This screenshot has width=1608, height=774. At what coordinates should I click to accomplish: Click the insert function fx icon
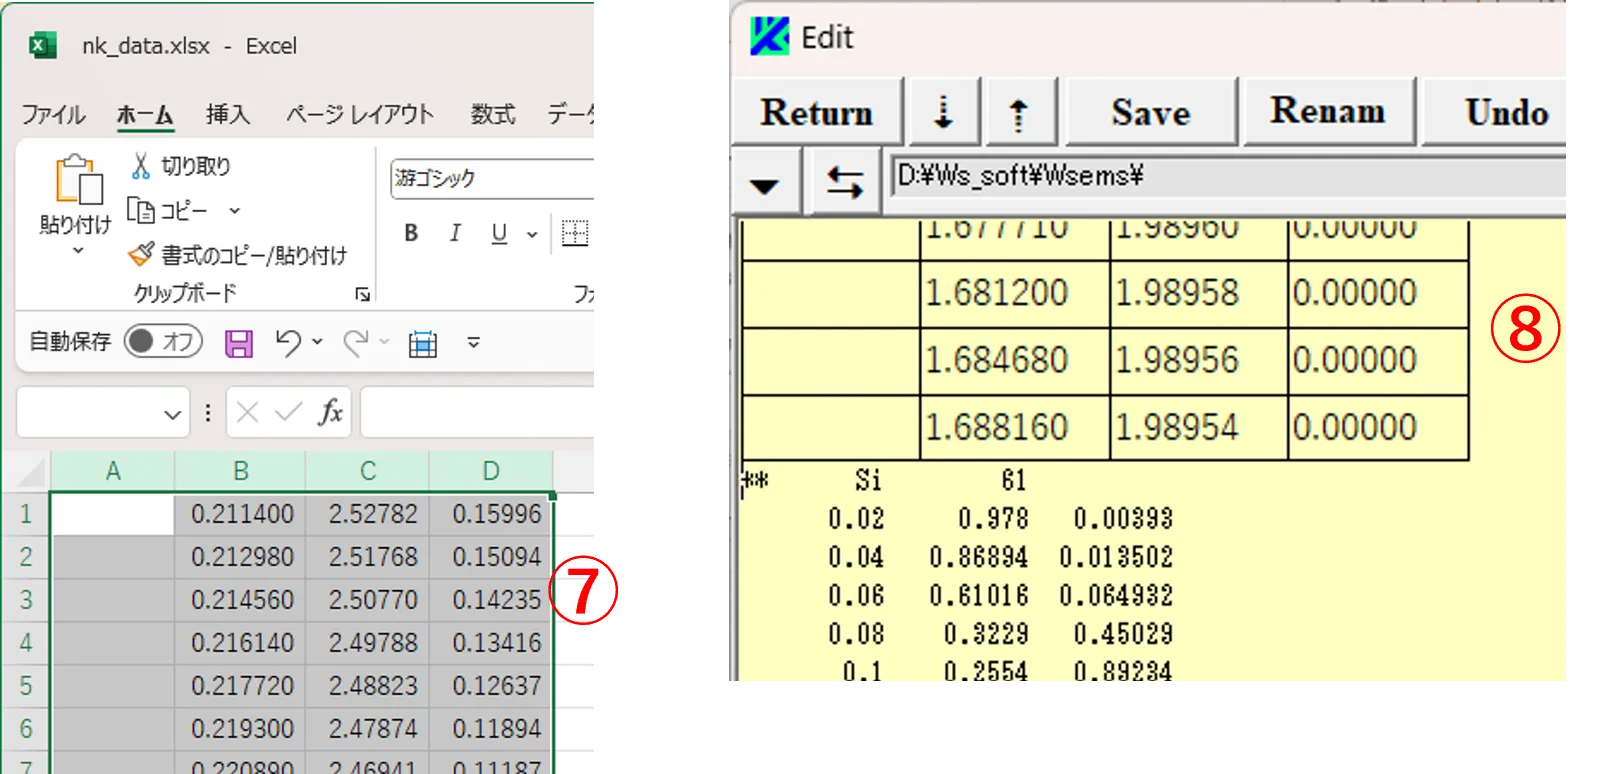click(x=331, y=412)
